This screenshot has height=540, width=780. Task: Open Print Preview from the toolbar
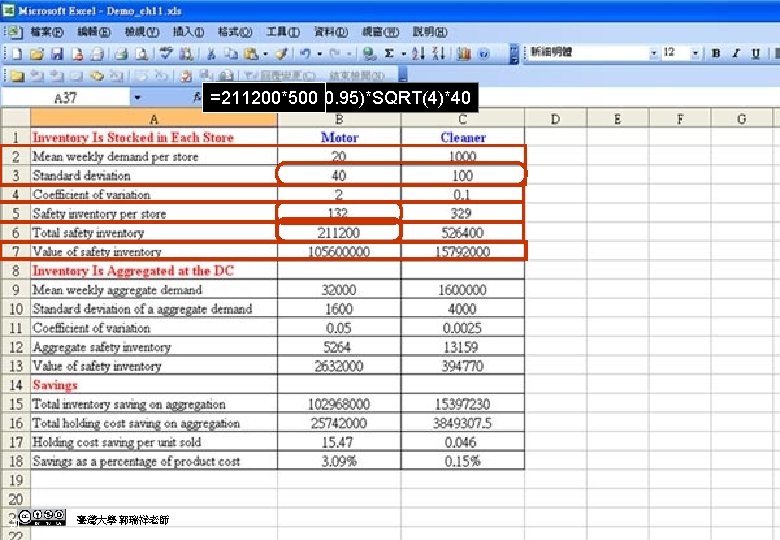coord(141,54)
